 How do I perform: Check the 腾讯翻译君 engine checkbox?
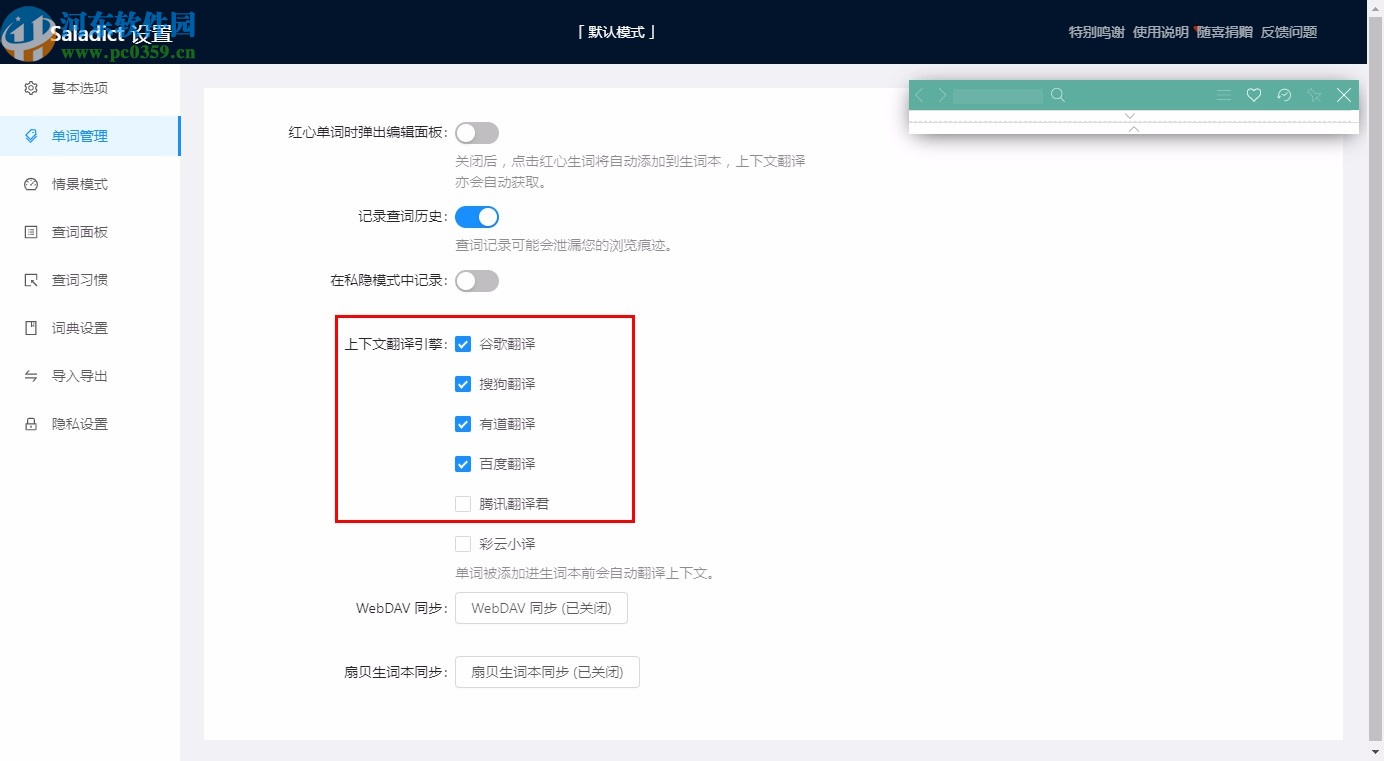[463, 503]
